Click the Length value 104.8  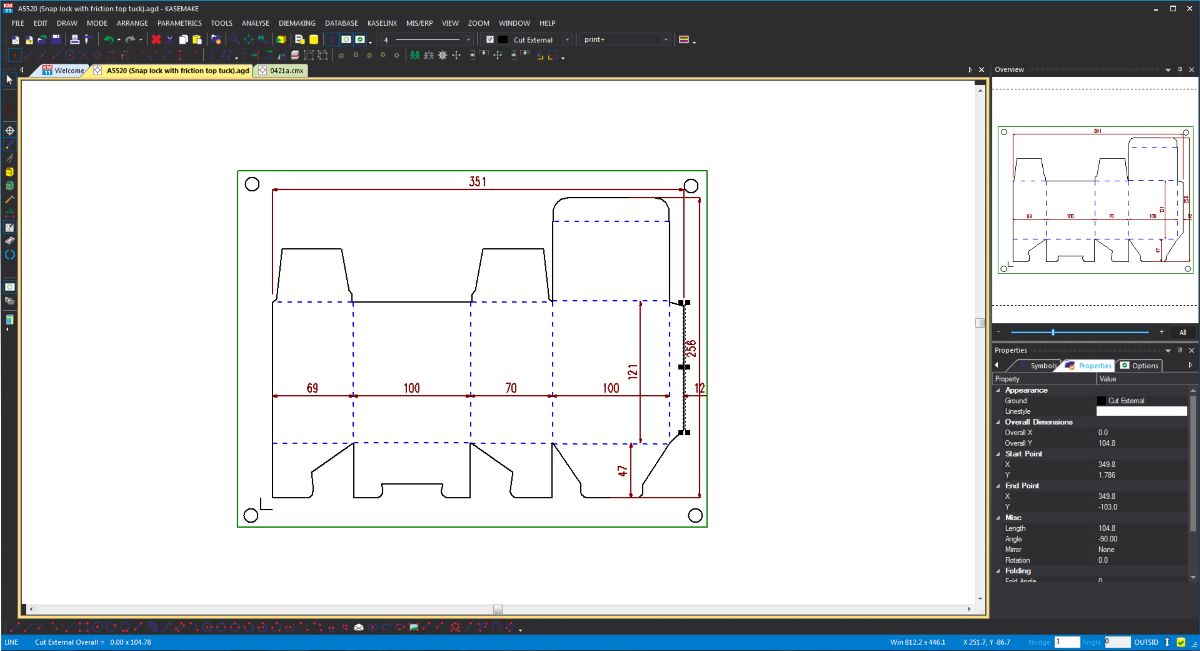1107,528
